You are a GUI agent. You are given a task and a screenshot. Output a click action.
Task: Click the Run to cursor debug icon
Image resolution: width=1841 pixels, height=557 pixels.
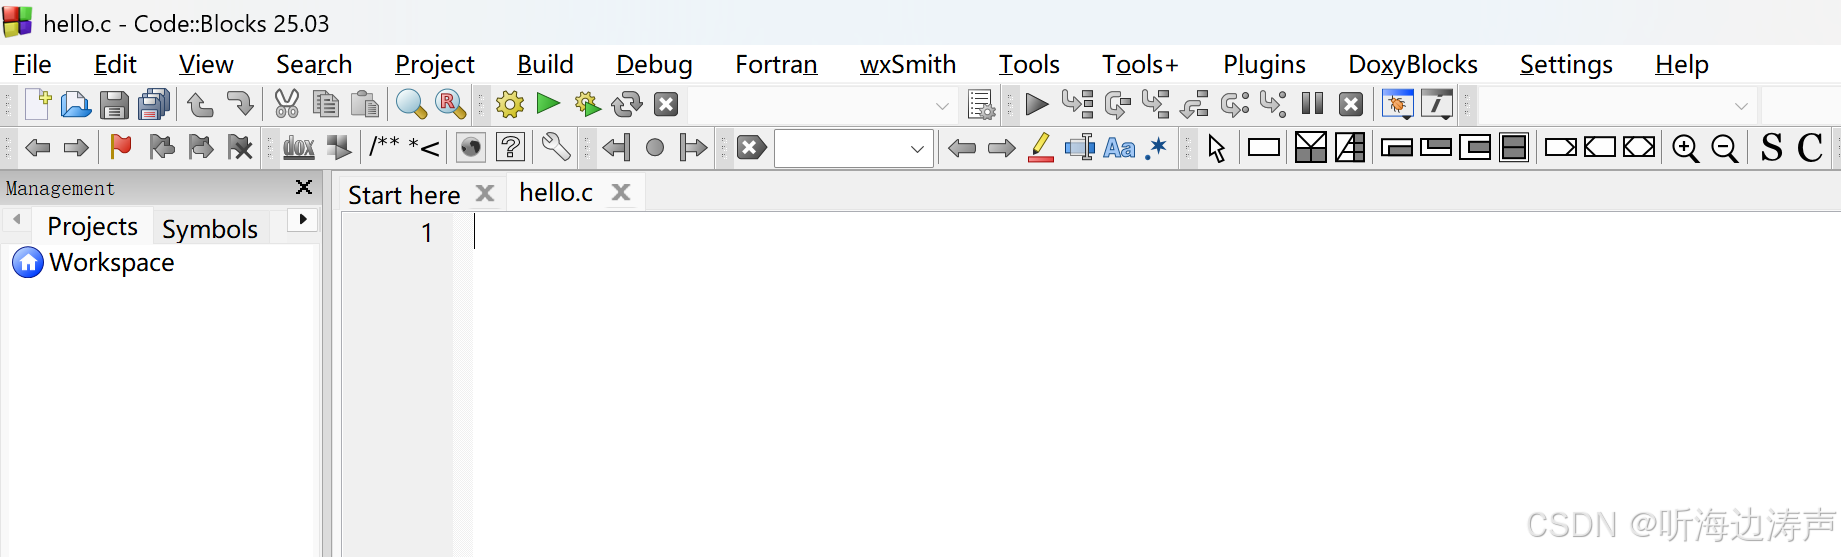[x=1077, y=104]
